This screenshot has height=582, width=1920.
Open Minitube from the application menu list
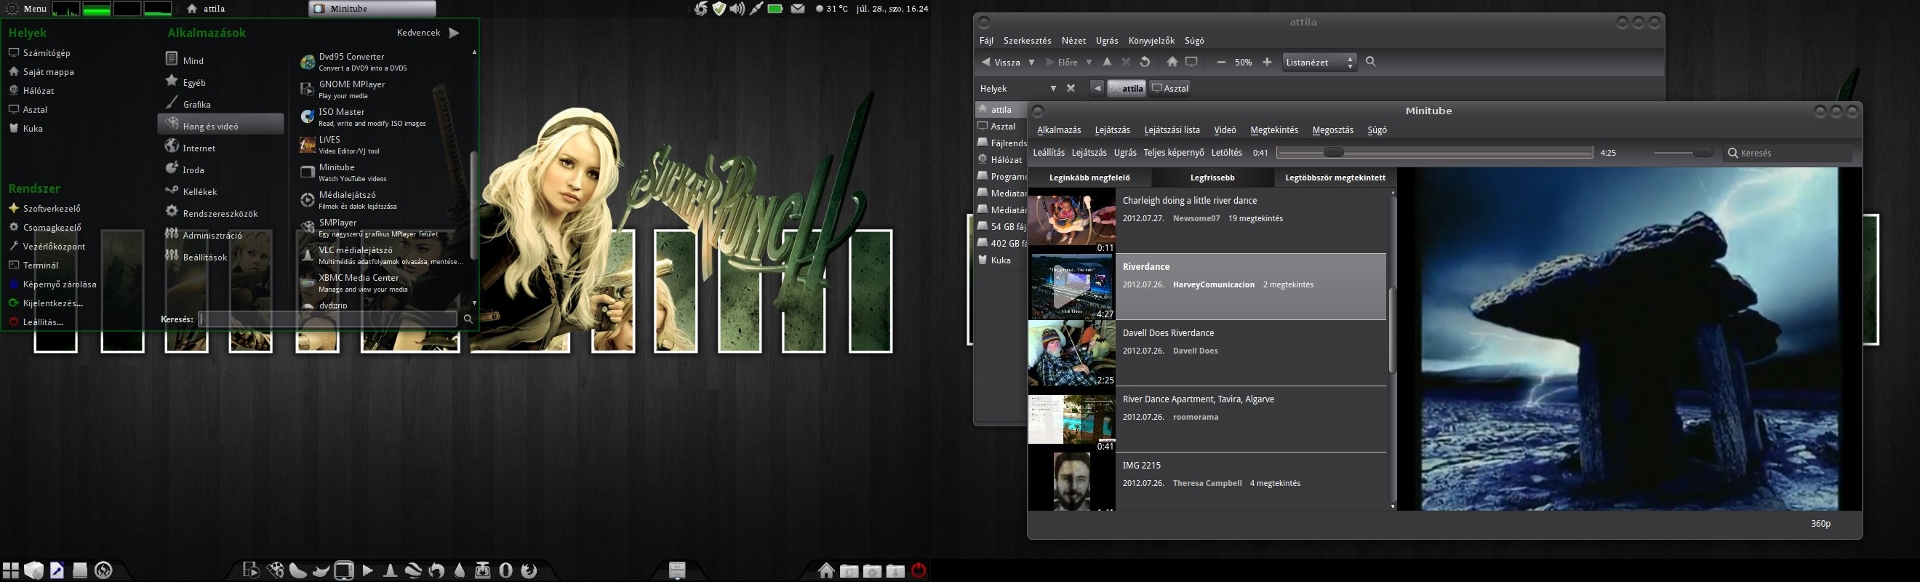pyautogui.click(x=380, y=172)
